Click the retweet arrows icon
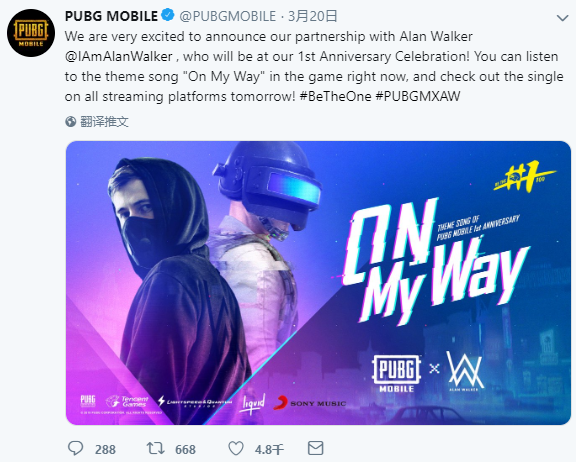Viewport: 576px width, 462px height. [x=155, y=448]
